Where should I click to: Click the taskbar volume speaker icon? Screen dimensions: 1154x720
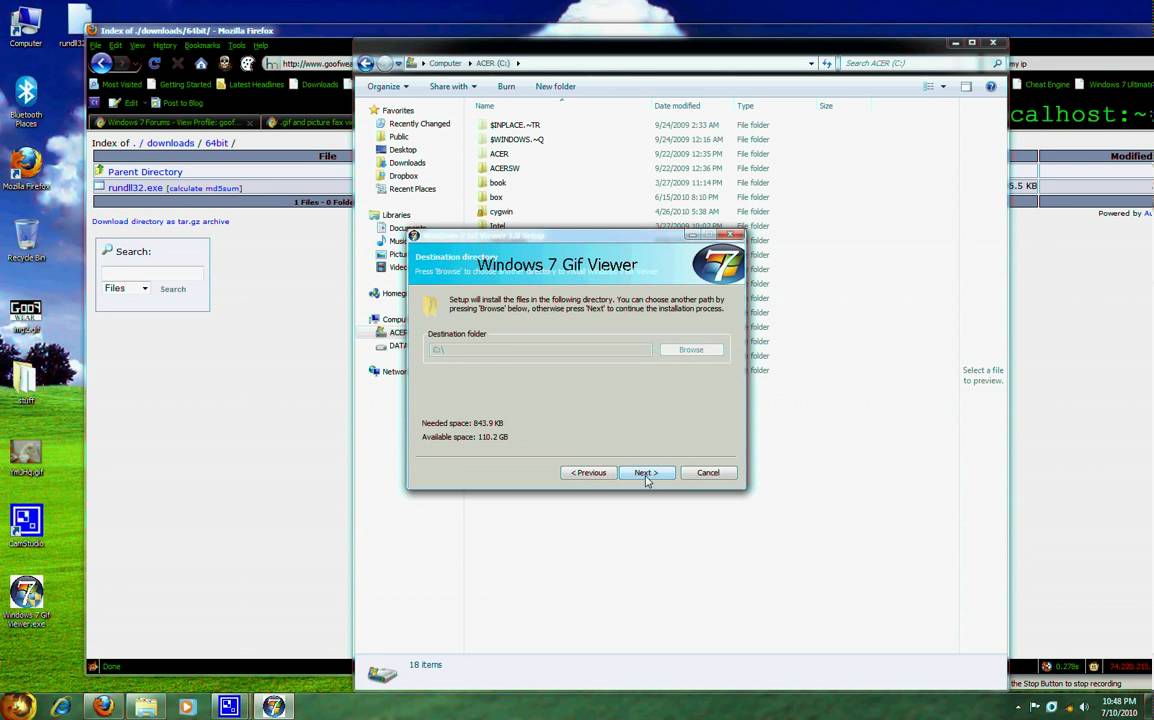[x=1083, y=707]
